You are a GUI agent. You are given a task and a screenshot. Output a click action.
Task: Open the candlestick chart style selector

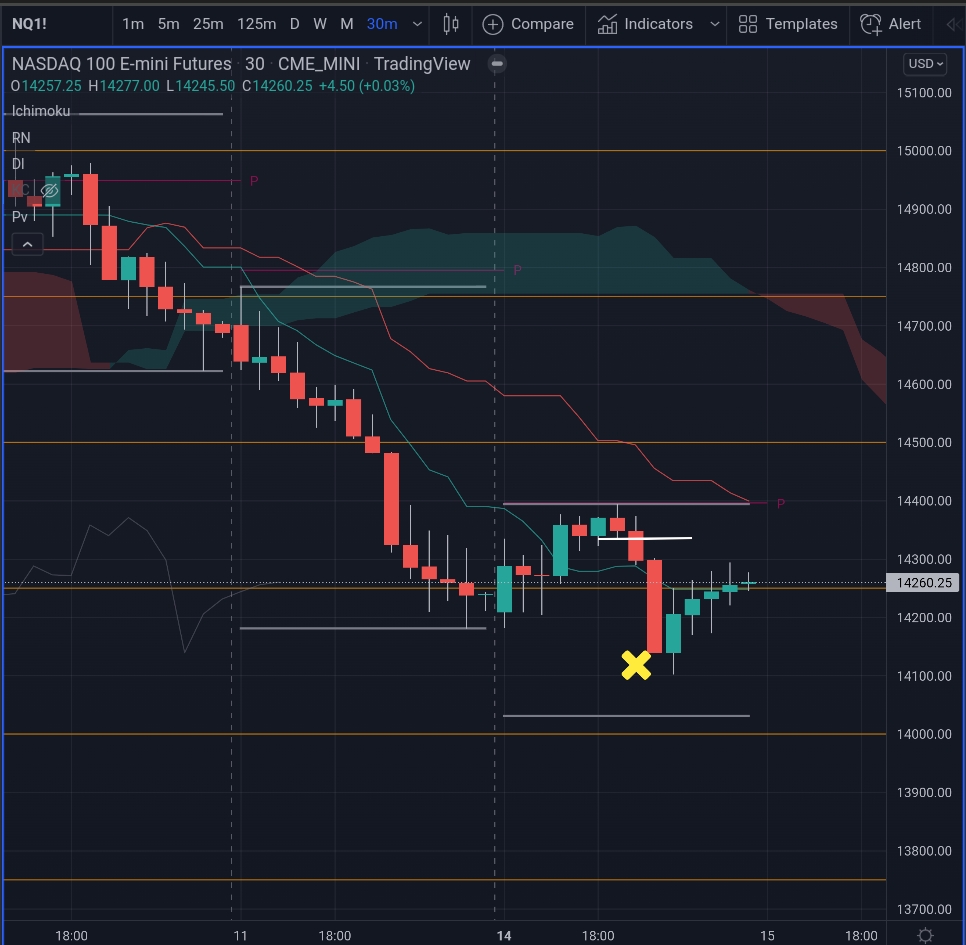tap(451, 24)
